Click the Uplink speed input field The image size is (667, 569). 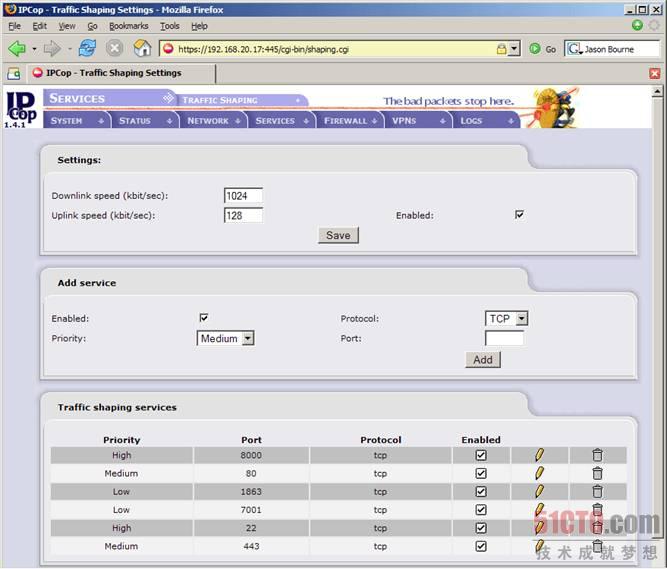click(243, 215)
